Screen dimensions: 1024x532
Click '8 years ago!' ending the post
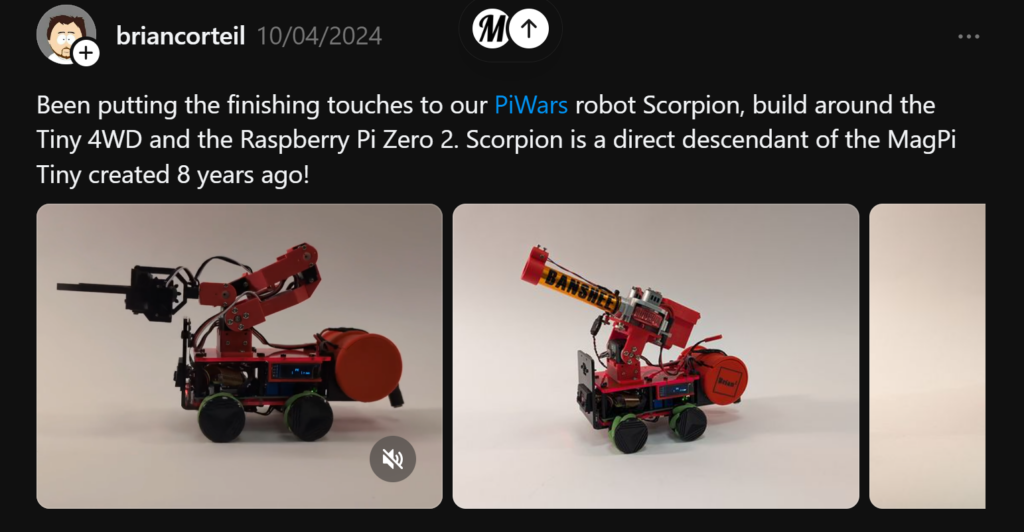[242, 175]
